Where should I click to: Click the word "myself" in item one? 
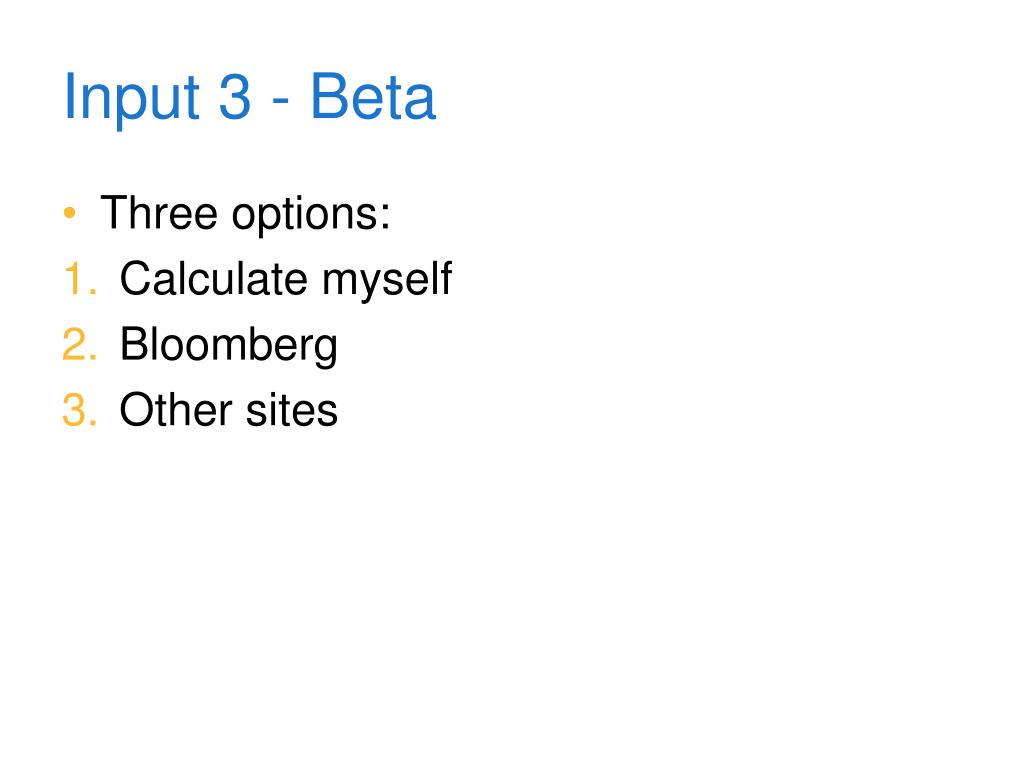click(387, 280)
